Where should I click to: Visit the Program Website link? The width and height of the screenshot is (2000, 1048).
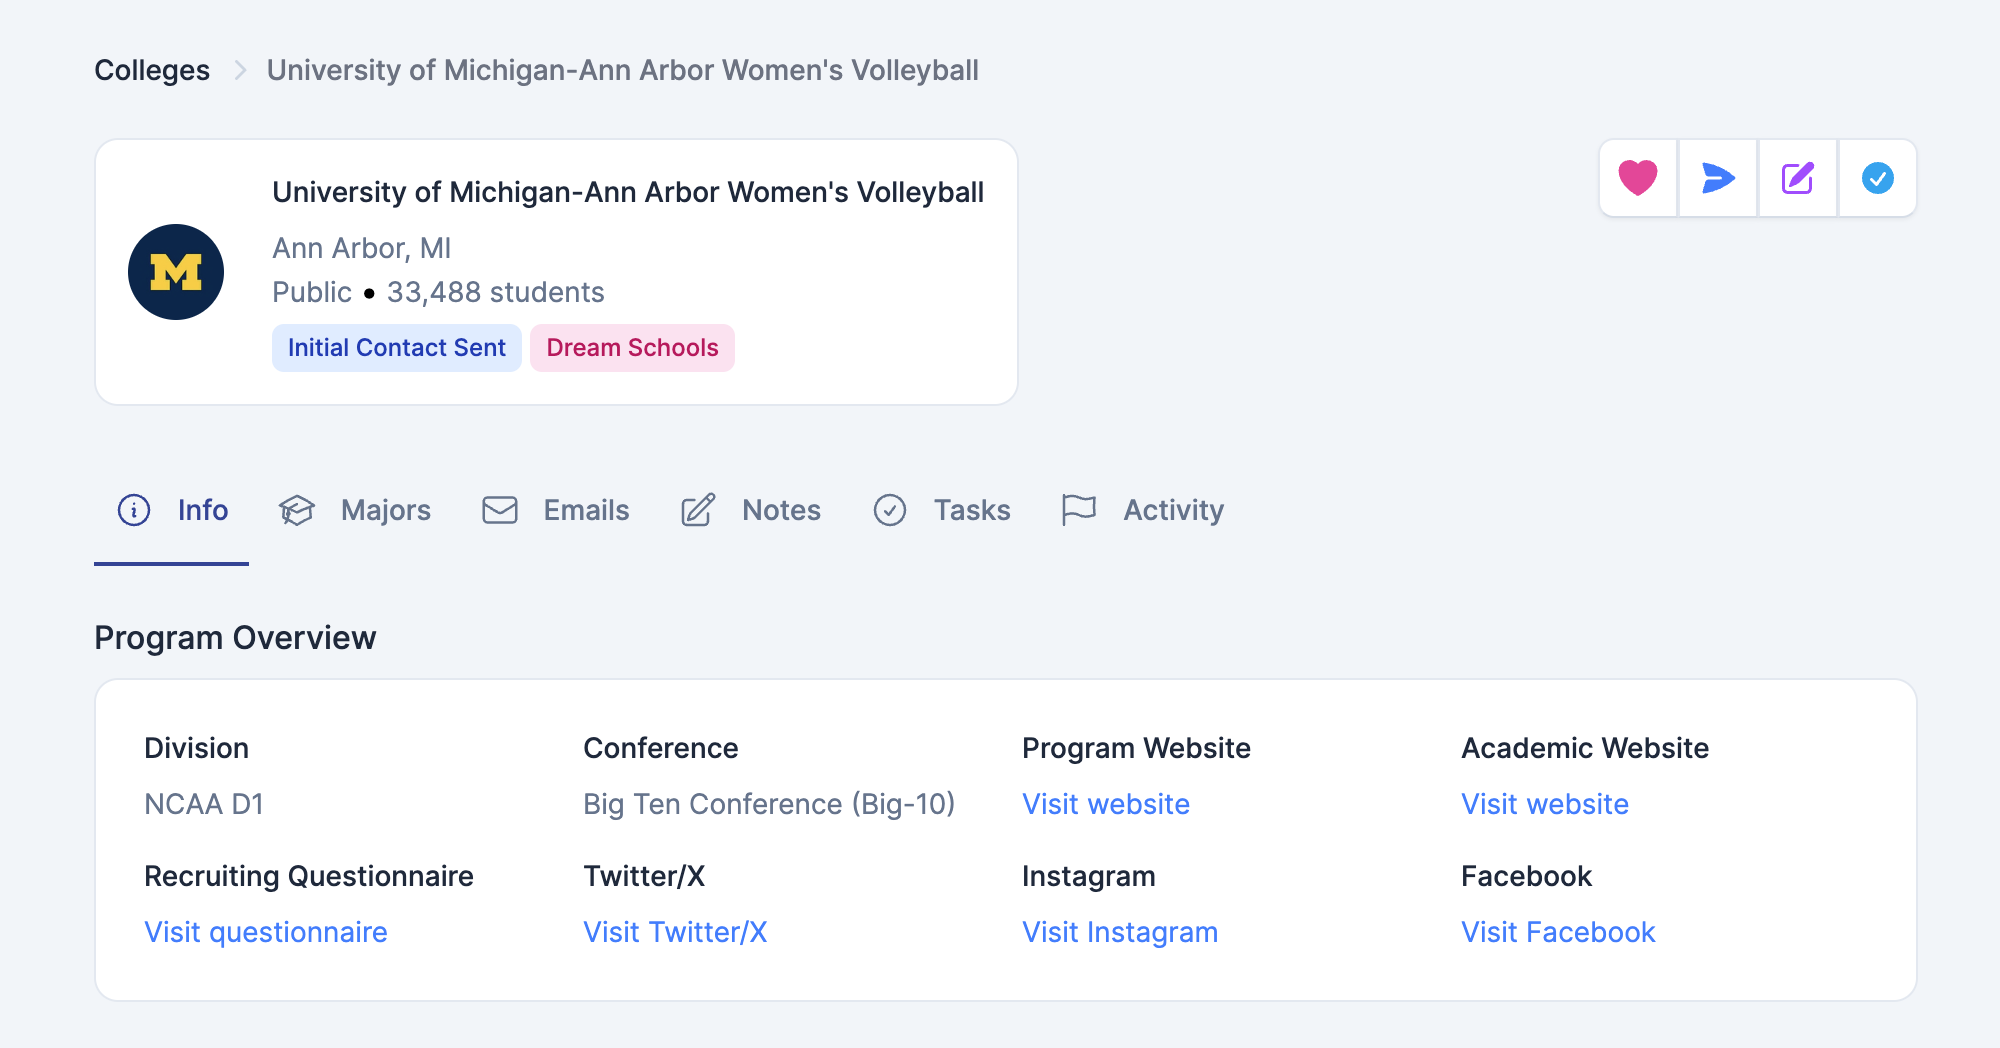(x=1106, y=804)
